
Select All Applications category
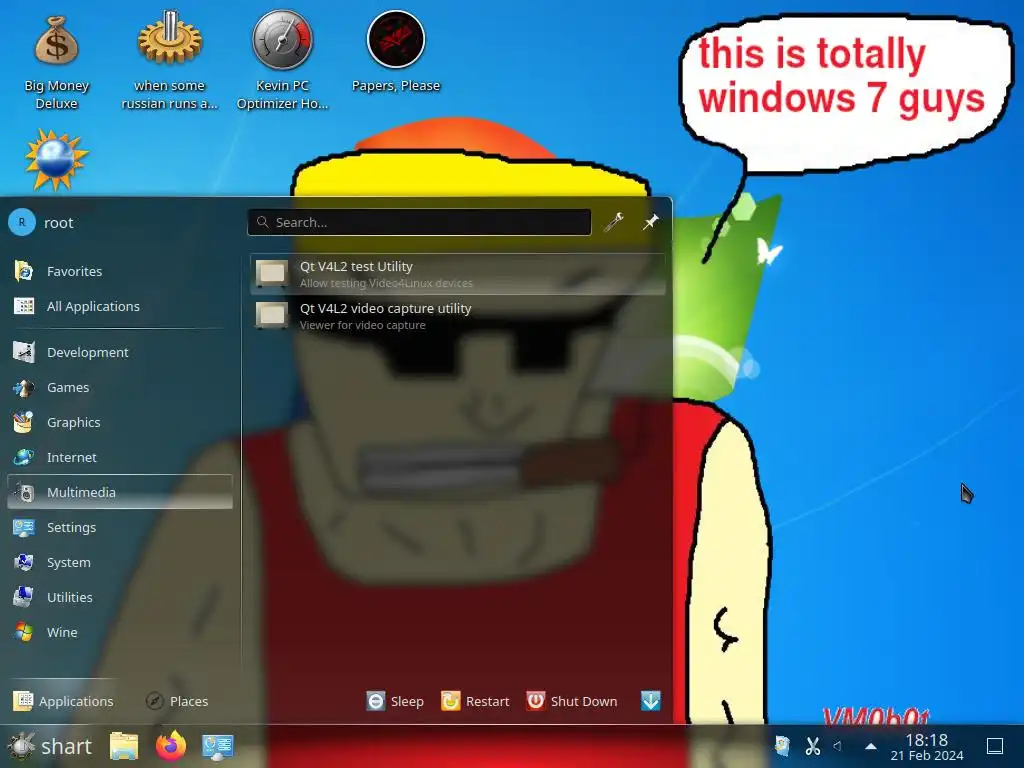click(120, 306)
